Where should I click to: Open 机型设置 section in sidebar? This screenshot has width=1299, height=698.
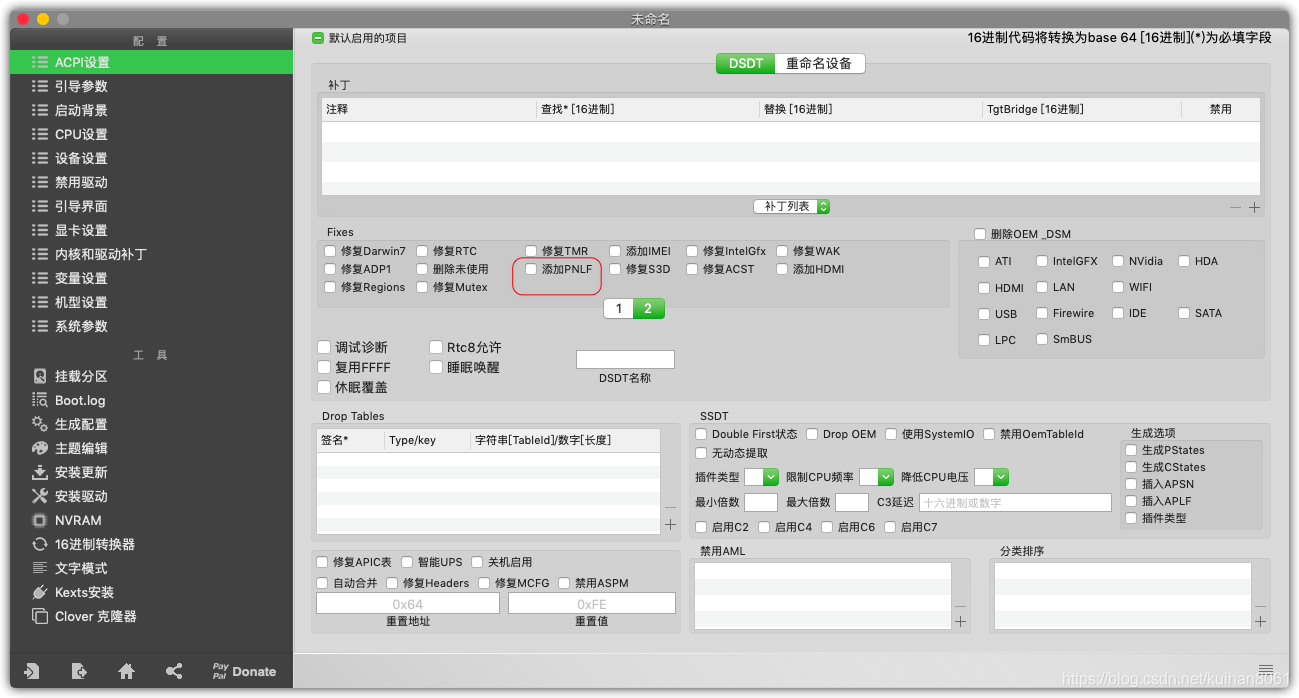(x=151, y=302)
